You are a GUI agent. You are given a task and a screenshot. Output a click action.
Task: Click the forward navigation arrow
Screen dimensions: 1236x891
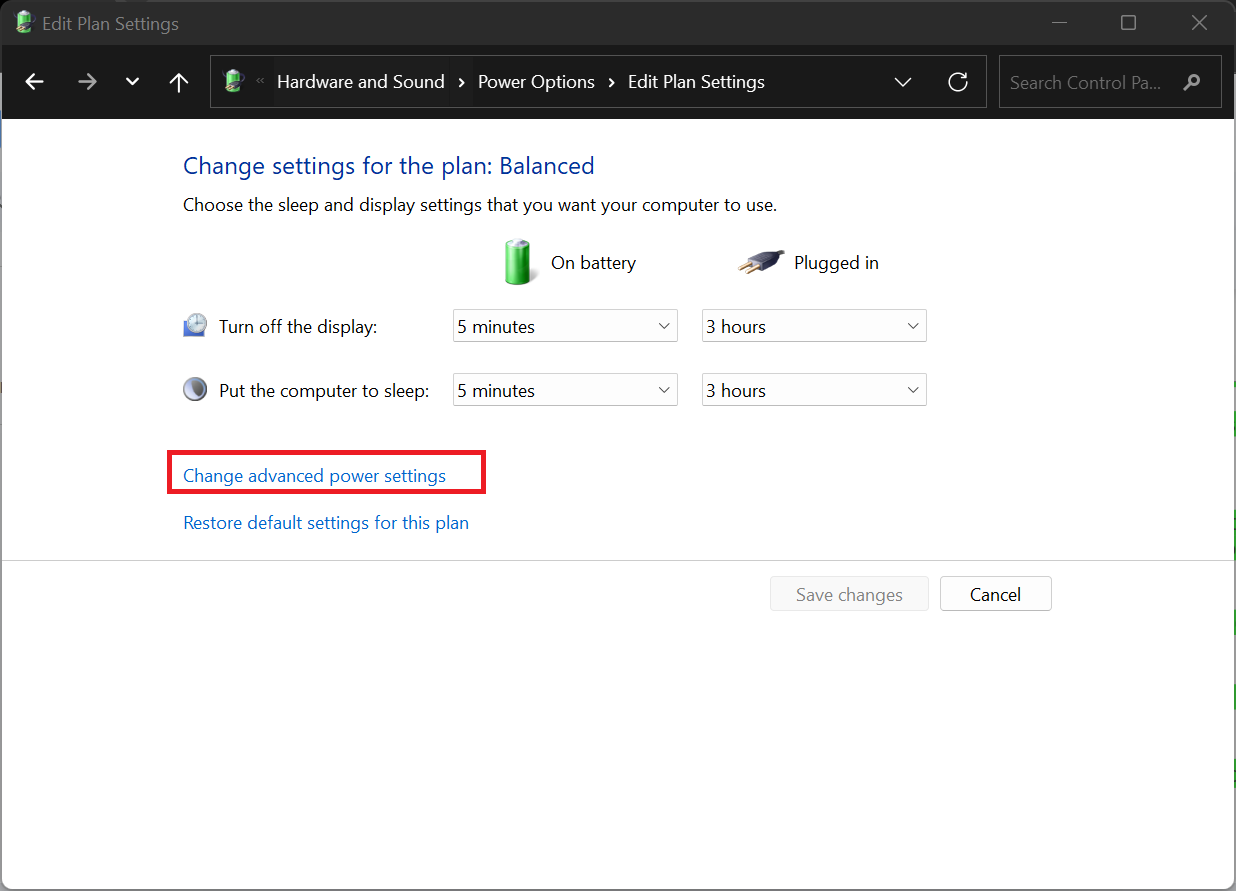(88, 82)
